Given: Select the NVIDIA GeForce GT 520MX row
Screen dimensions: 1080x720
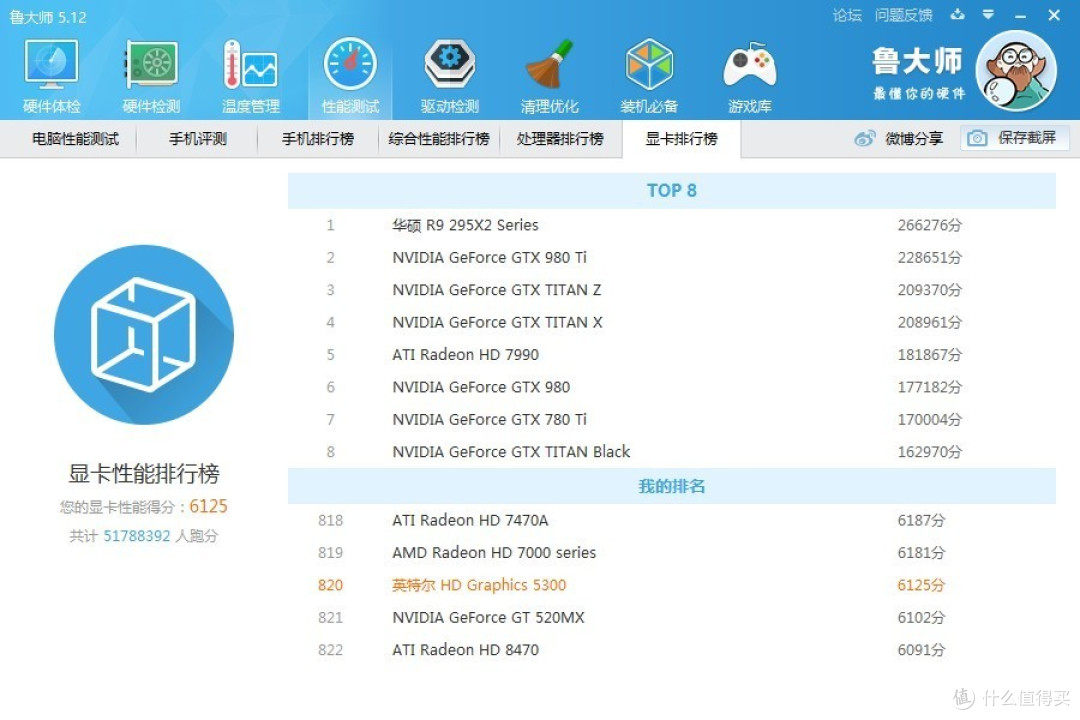Looking at the screenshot, I should point(672,617).
